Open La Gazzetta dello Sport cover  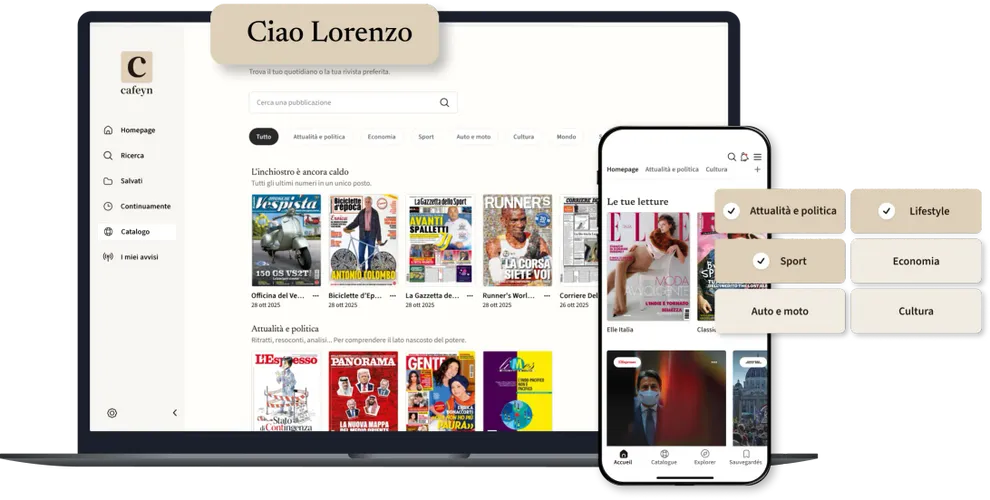440,240
